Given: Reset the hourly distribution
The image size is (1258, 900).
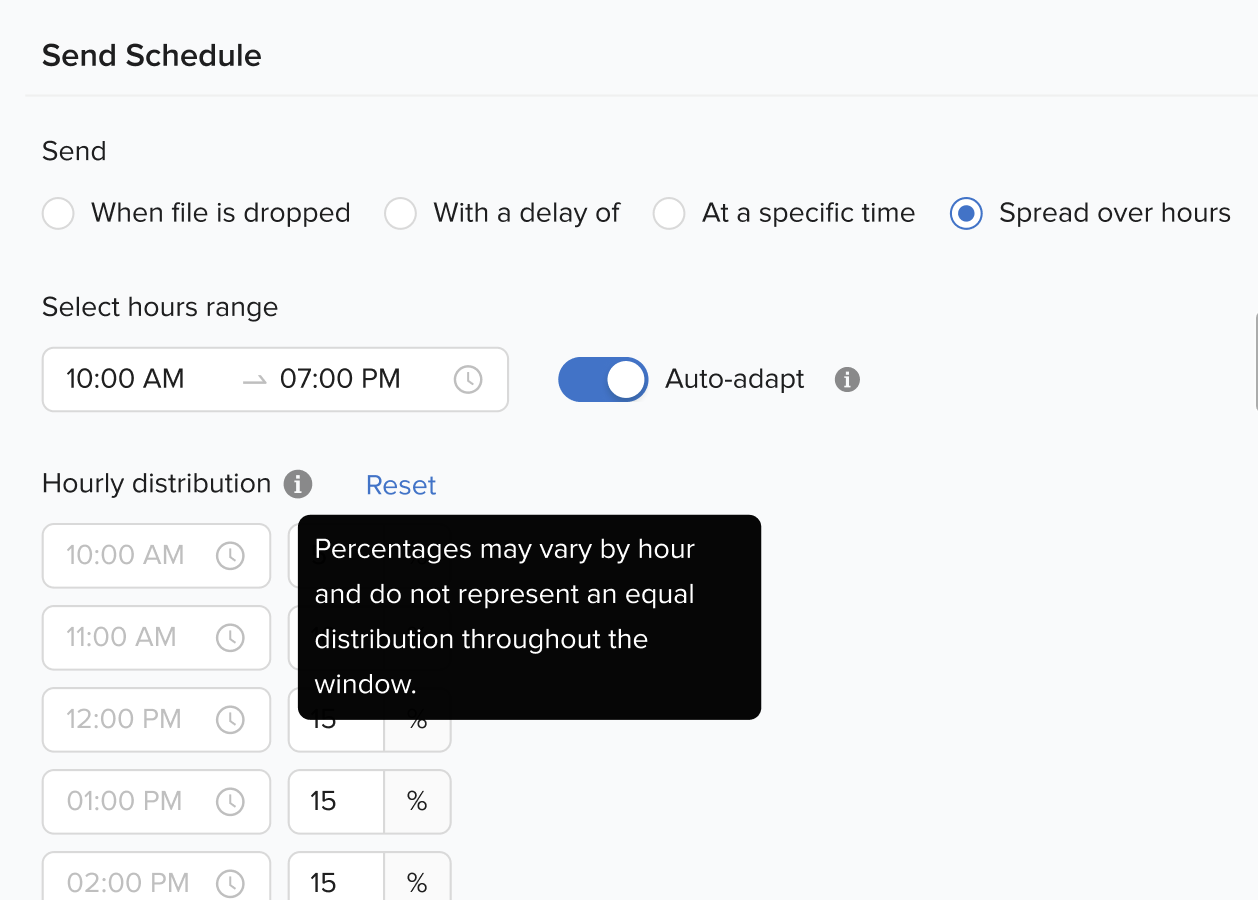Looking at the screenshot, I should pos(401,486).
